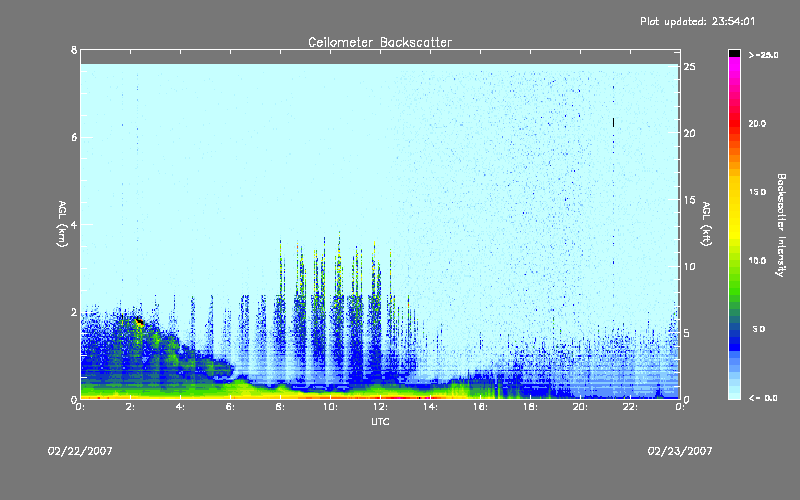The height and width of the screenshot is (500, 800).
Task: Click the final '0:' tick ending the UTC axis
Action: click(x=680, y=407)
